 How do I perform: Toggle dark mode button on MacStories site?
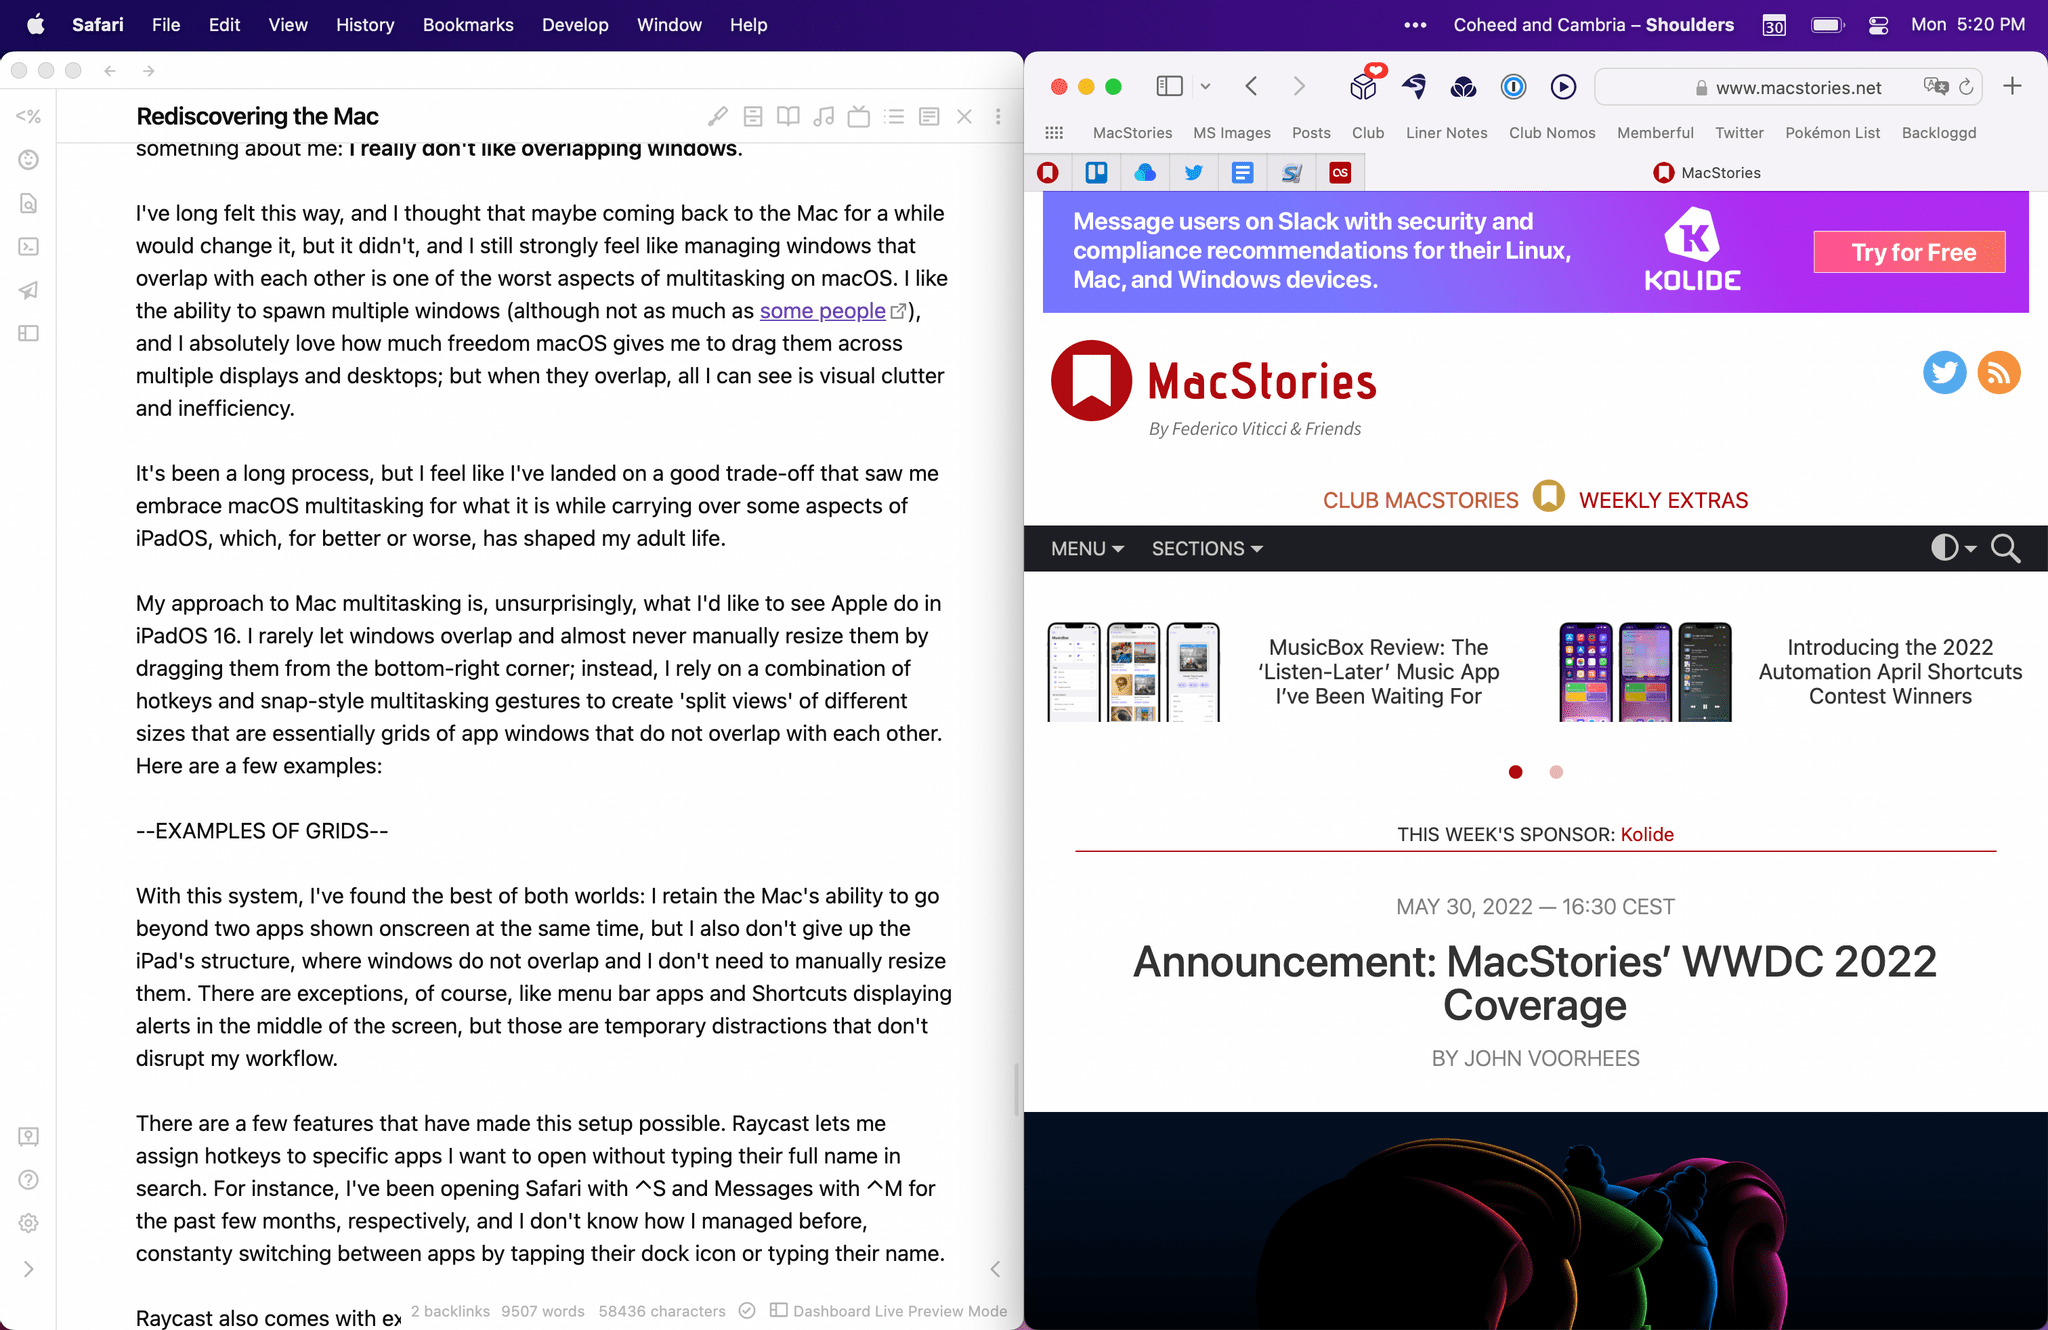click(x=1945, y=548)
